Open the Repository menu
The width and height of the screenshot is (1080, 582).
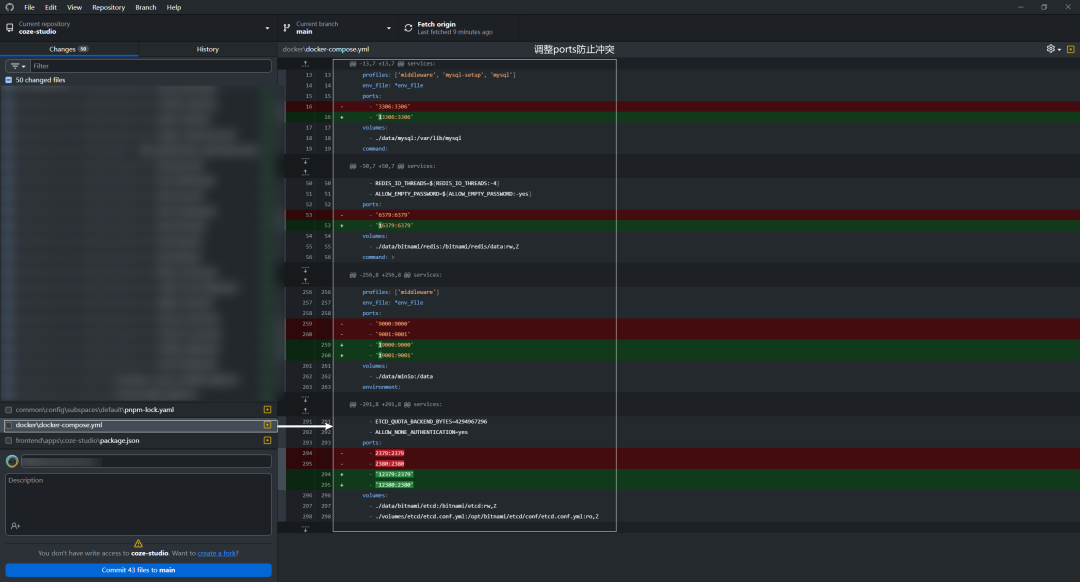coord(109,8)
